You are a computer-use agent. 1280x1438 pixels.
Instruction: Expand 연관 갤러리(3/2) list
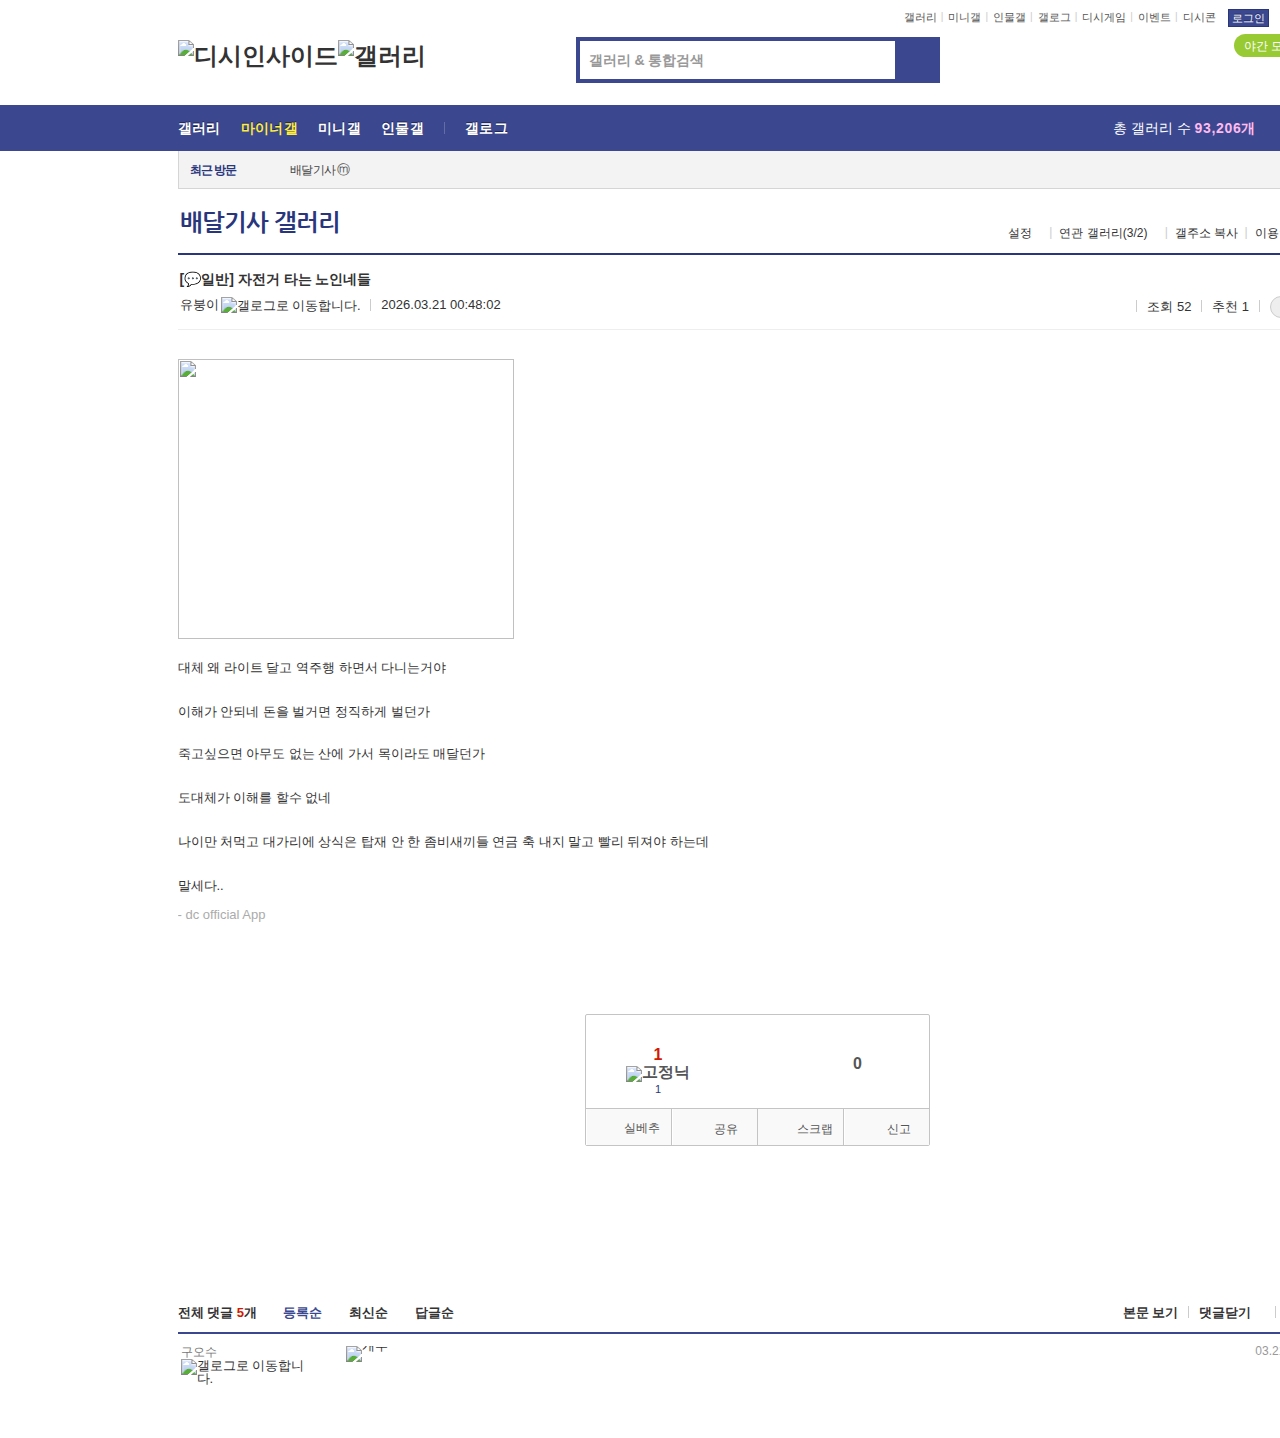tap(1103, 233)
